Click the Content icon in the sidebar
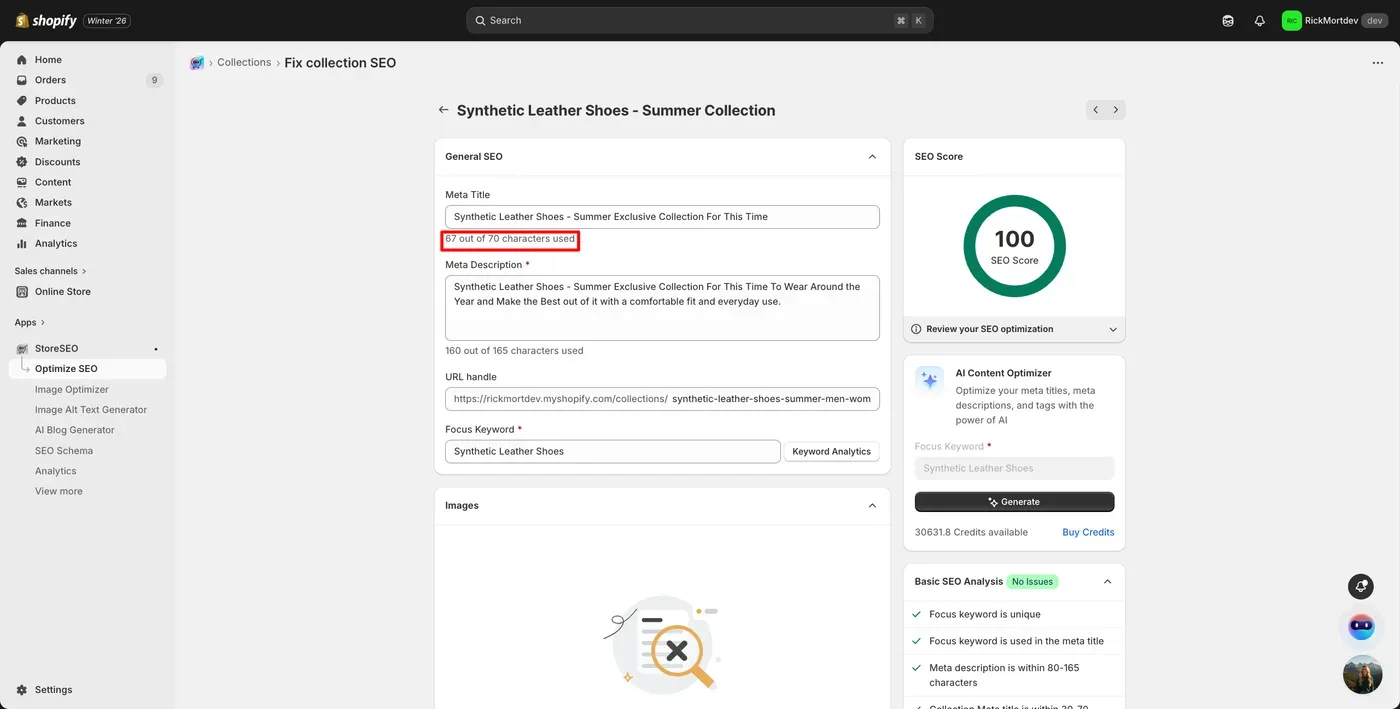The width and height of the screenshot is (1400, 709). (x=22, y=182)
